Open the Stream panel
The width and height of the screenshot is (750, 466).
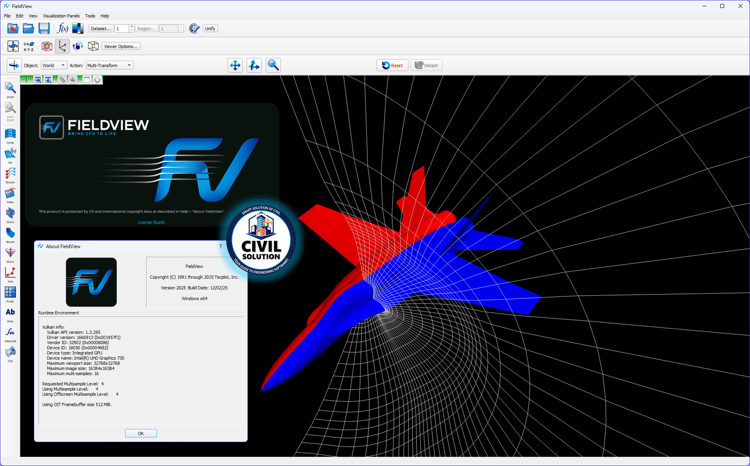(10, 176)
